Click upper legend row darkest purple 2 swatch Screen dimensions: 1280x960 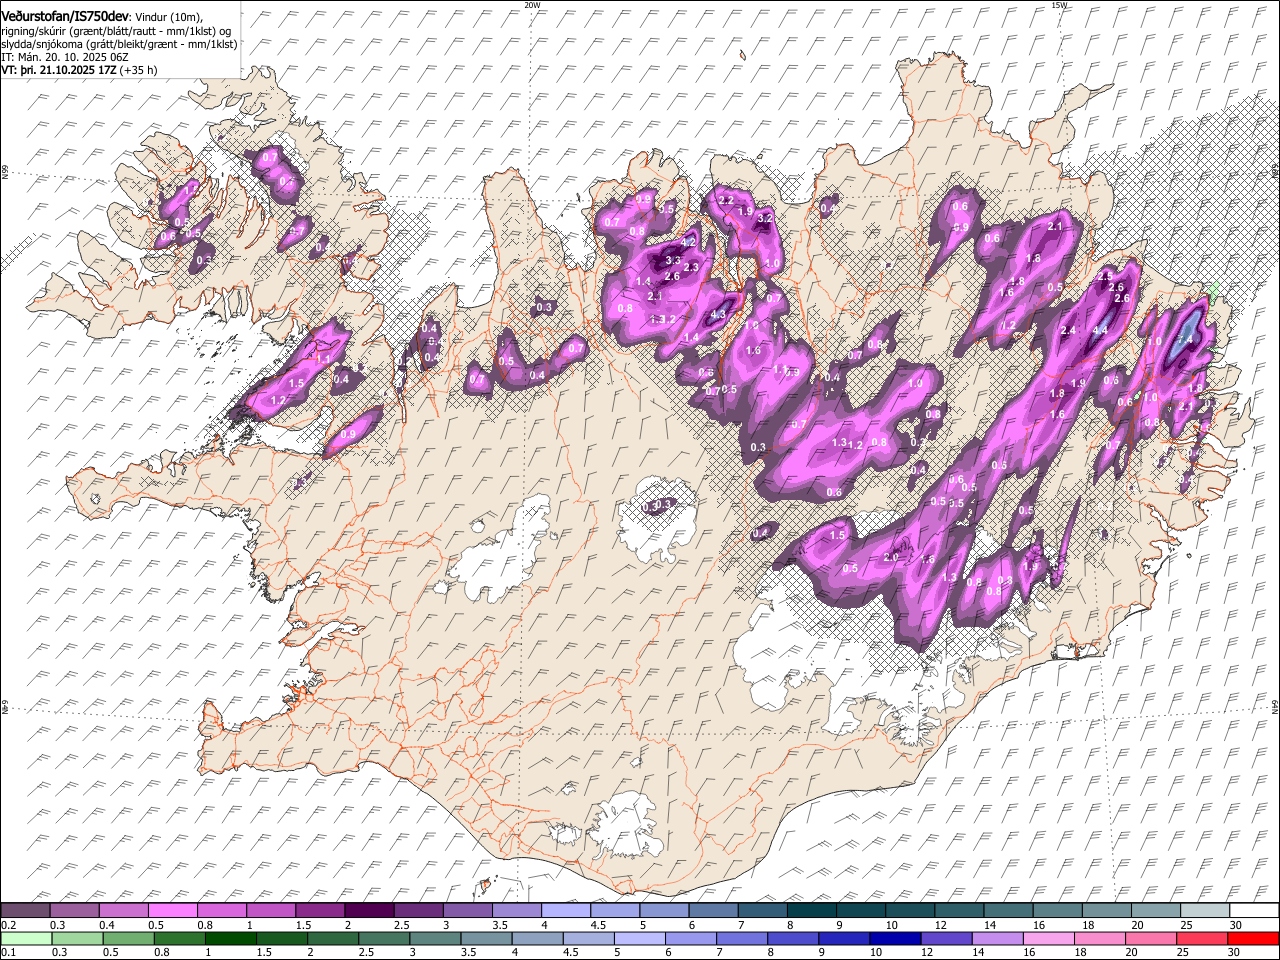pyautogui.click(x=369, y=911)
